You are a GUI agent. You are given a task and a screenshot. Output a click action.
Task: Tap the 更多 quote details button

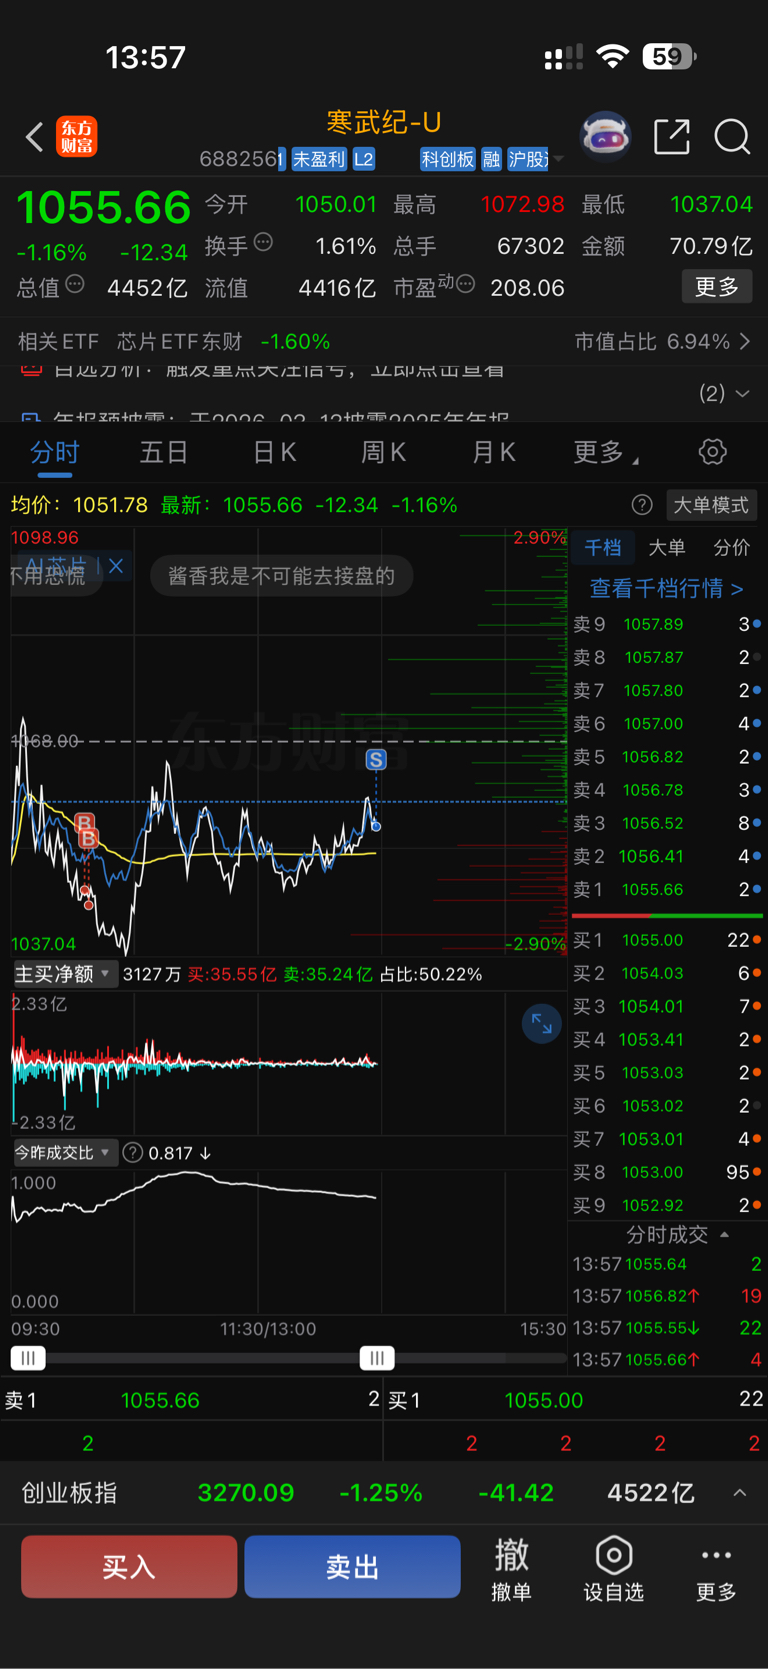point(717,287)
